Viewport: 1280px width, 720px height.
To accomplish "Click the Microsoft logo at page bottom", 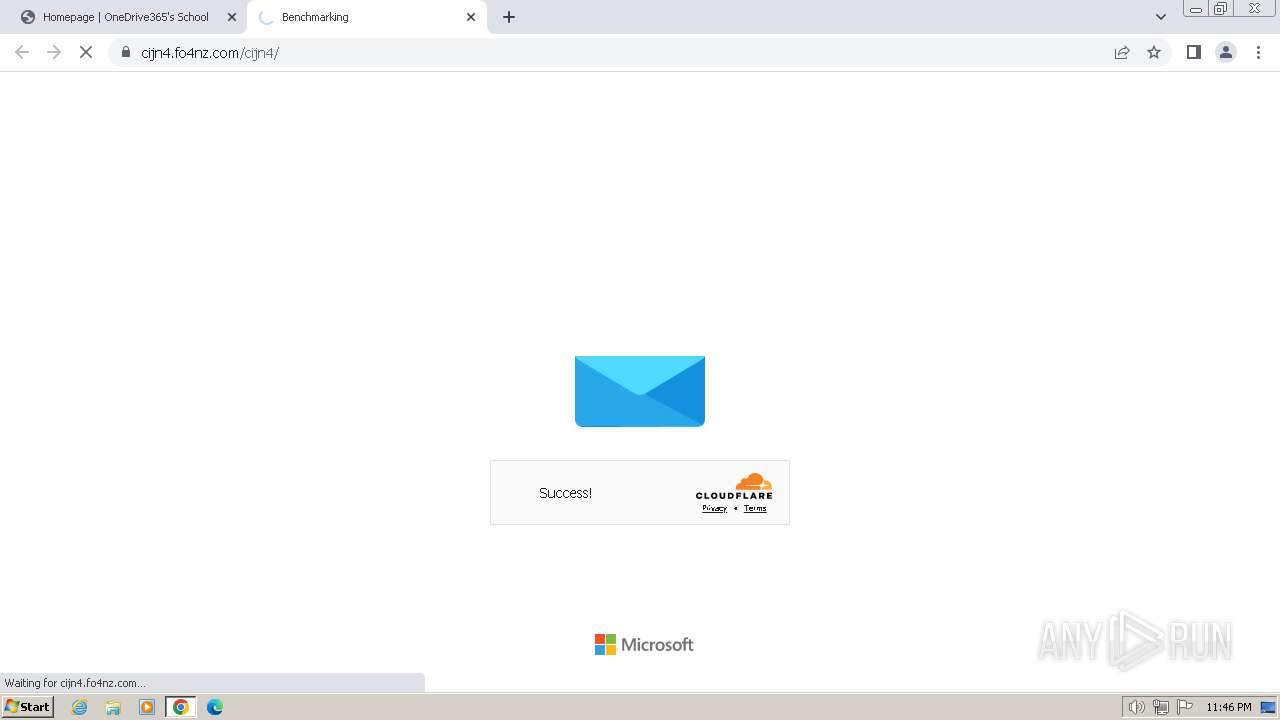I will pyautogui.click(x=644, y=644).
